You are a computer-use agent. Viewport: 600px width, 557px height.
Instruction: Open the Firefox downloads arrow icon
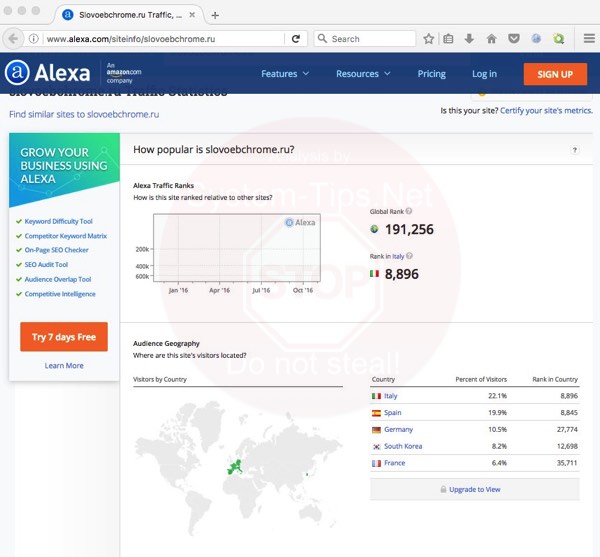click(469, 39)
